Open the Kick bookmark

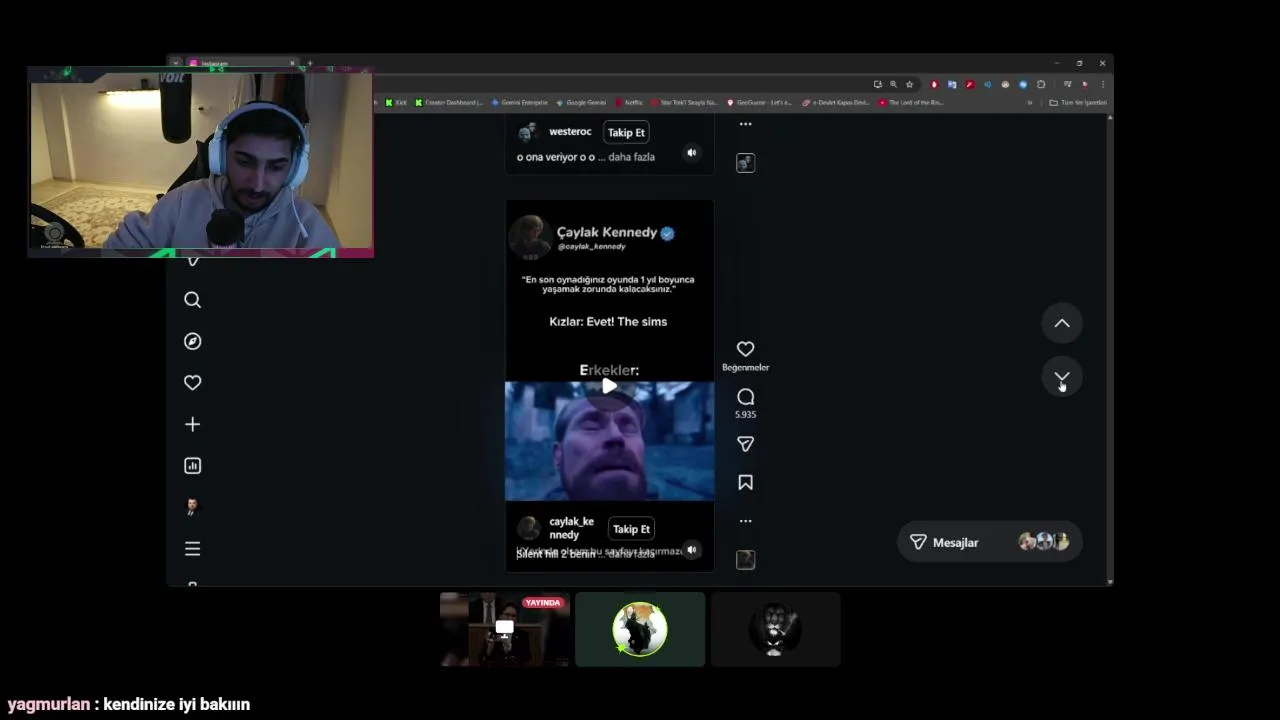(x=396, y=102)
